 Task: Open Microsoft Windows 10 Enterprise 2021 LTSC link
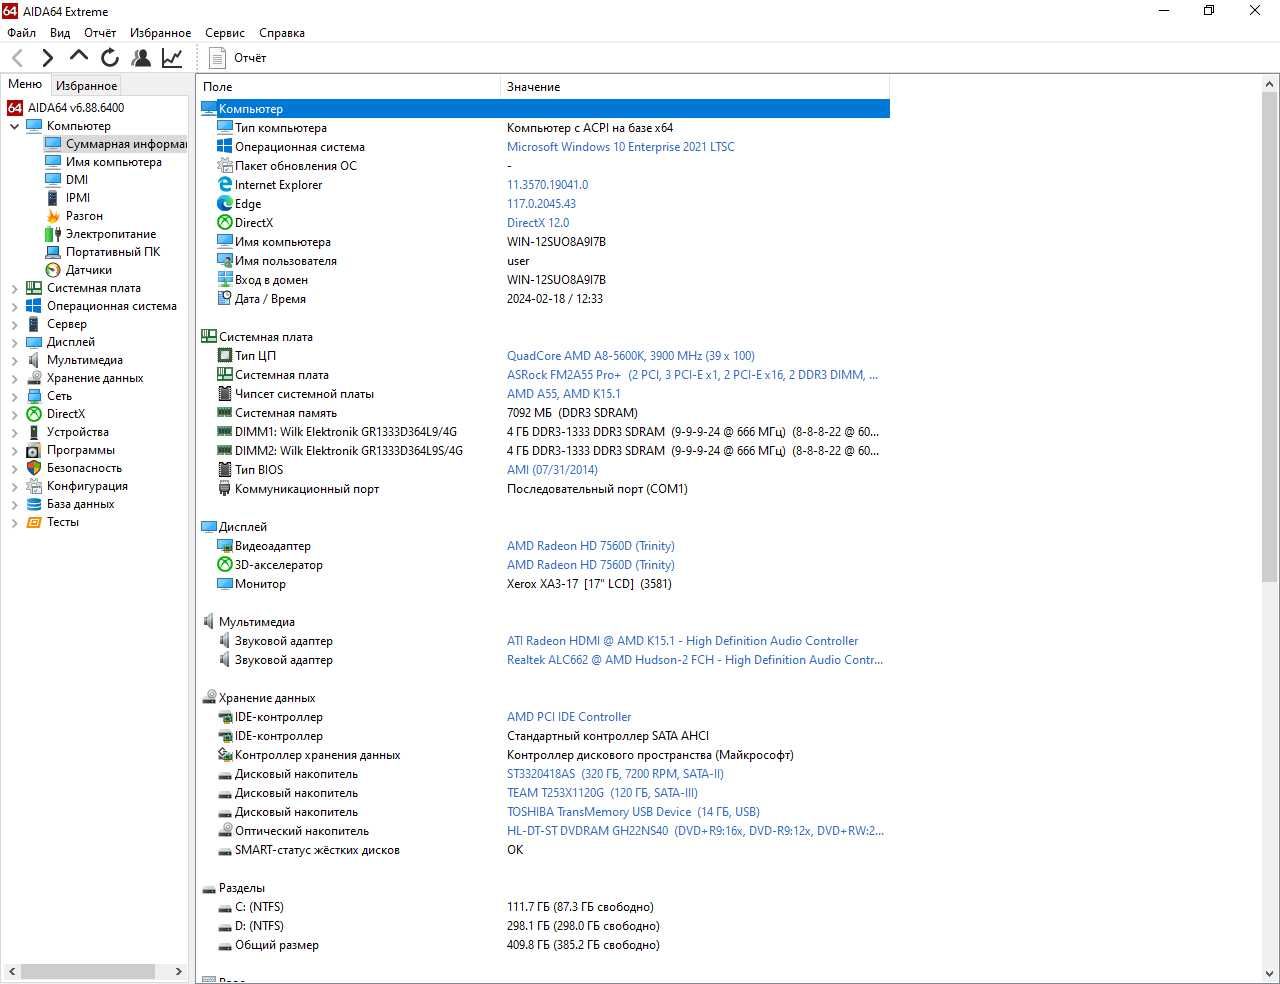point(620,147)
